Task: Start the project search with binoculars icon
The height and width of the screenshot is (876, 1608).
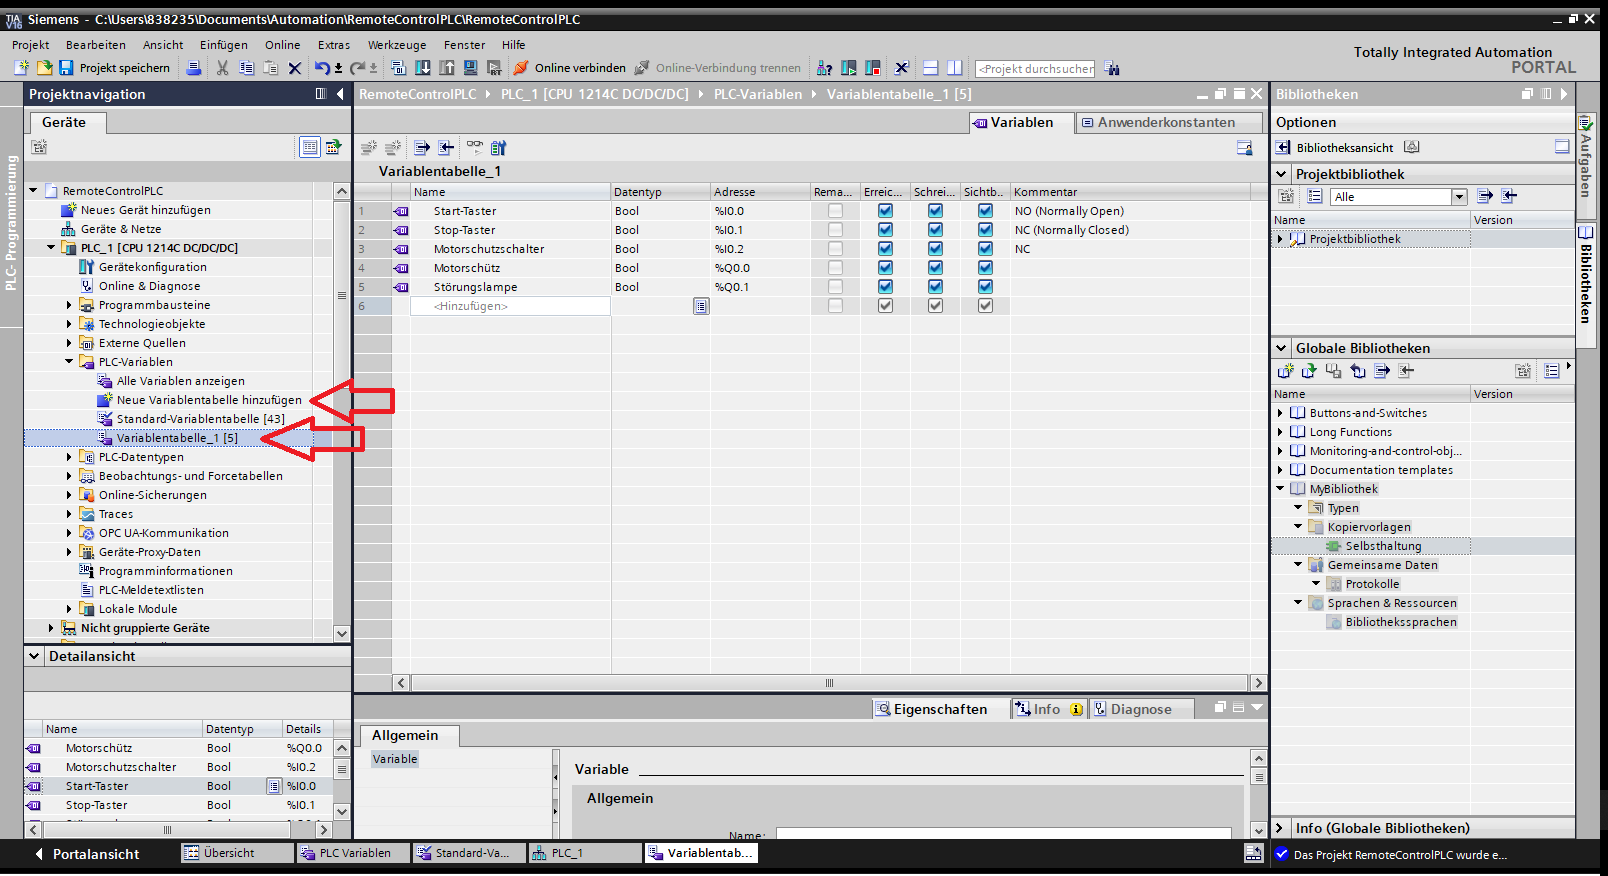Action: point(1112,69)
